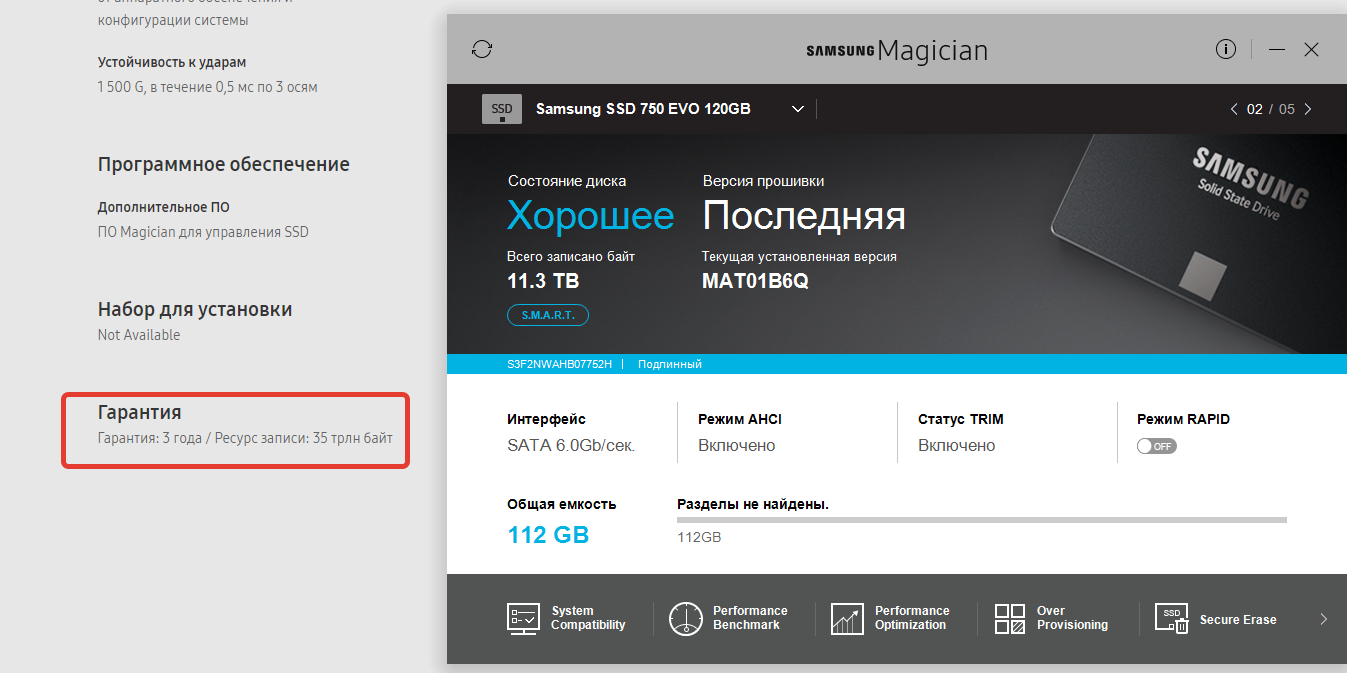The width and height of the screenshot is (1347, 673).
Task: Show more tools with bottom right arrow
Action: 1323,619
